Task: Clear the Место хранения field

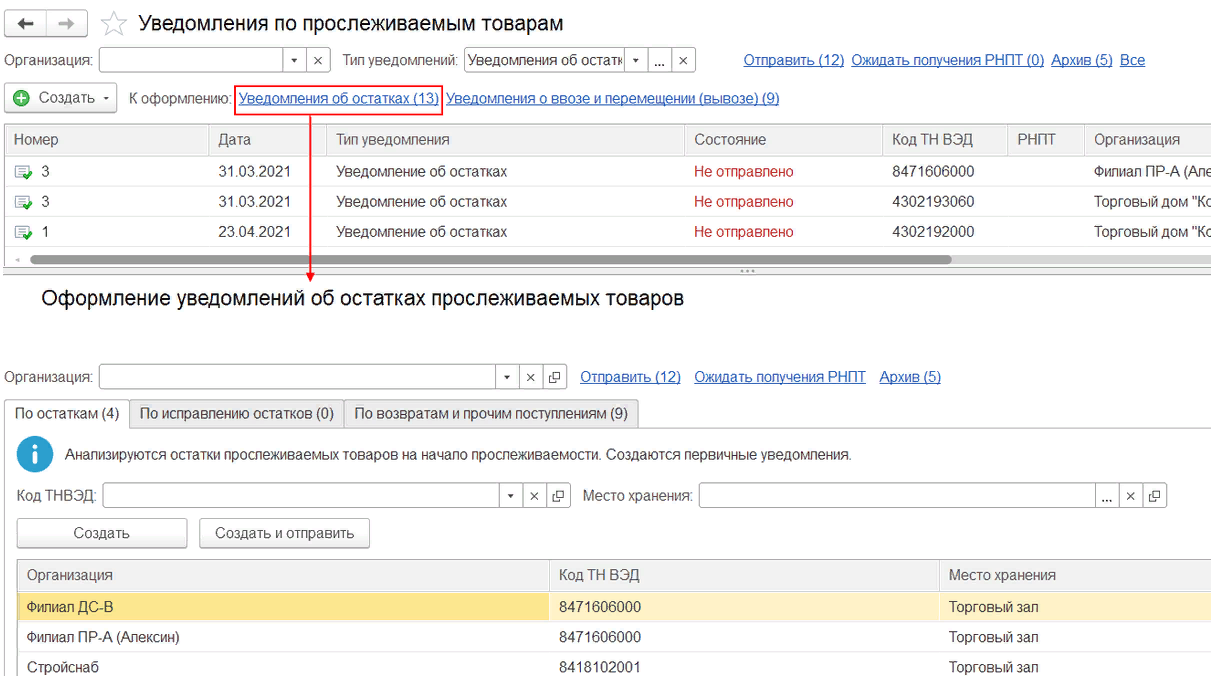Action: click(x=1130, y=496)
